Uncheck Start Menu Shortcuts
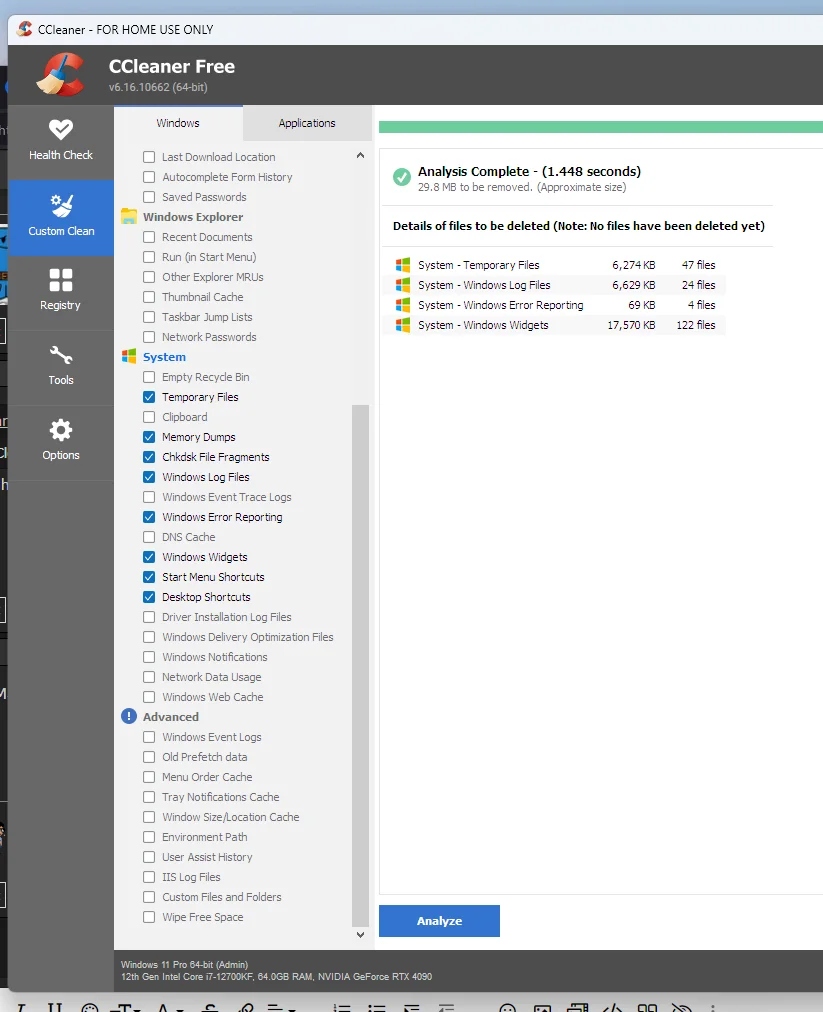Screen dimensions: 823x1012 pos(149,577)
